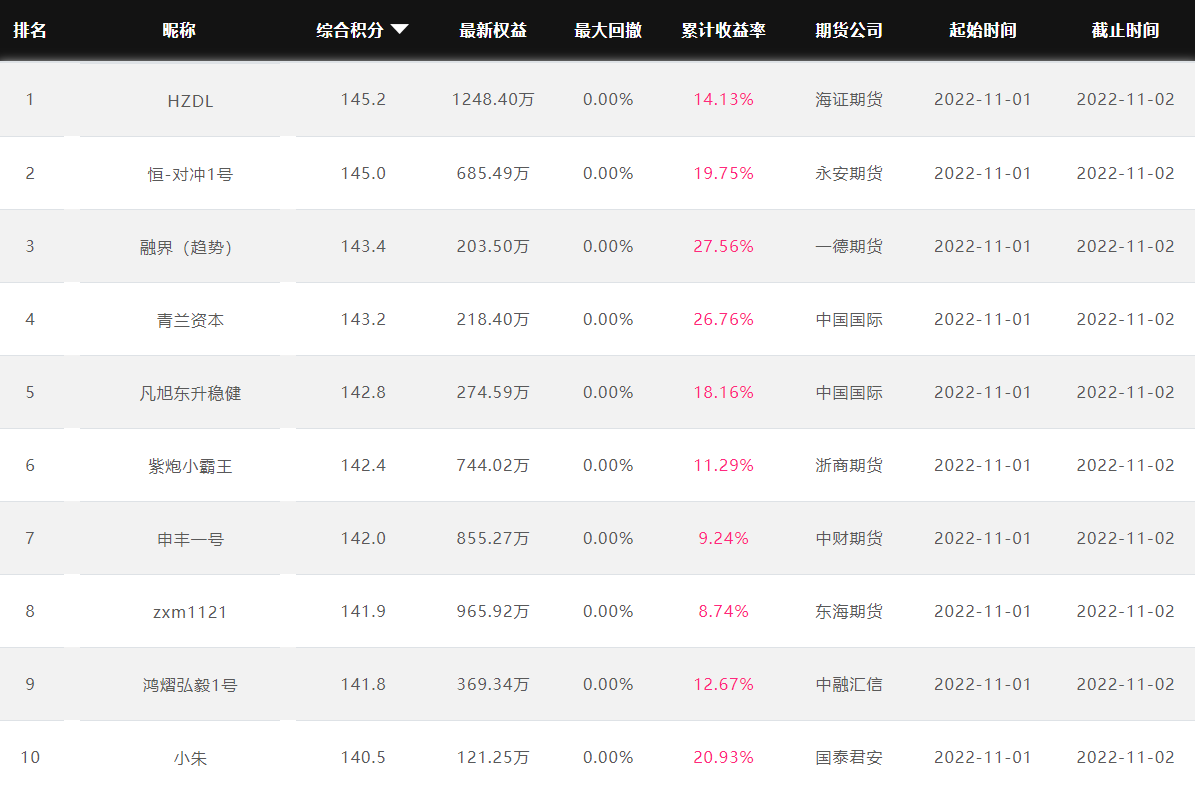Select the 综合积分 column header

pyautogui.click(x=350, y=30)
